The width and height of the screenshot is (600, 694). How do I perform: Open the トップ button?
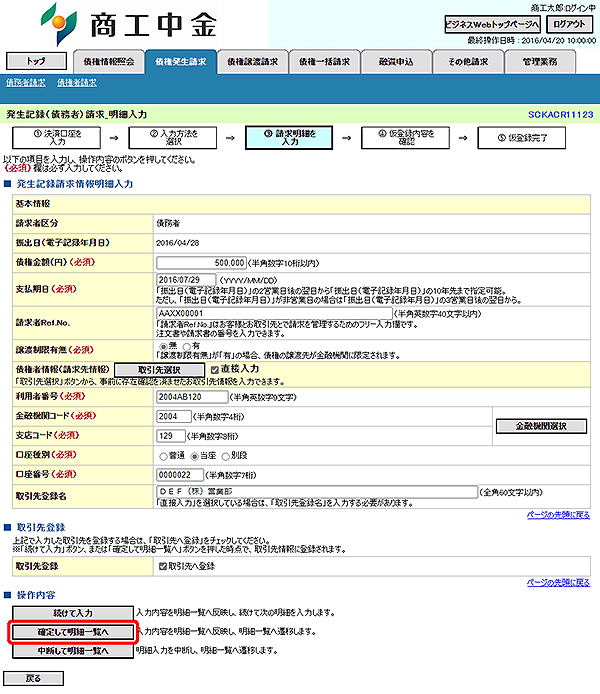pos(36,61)
